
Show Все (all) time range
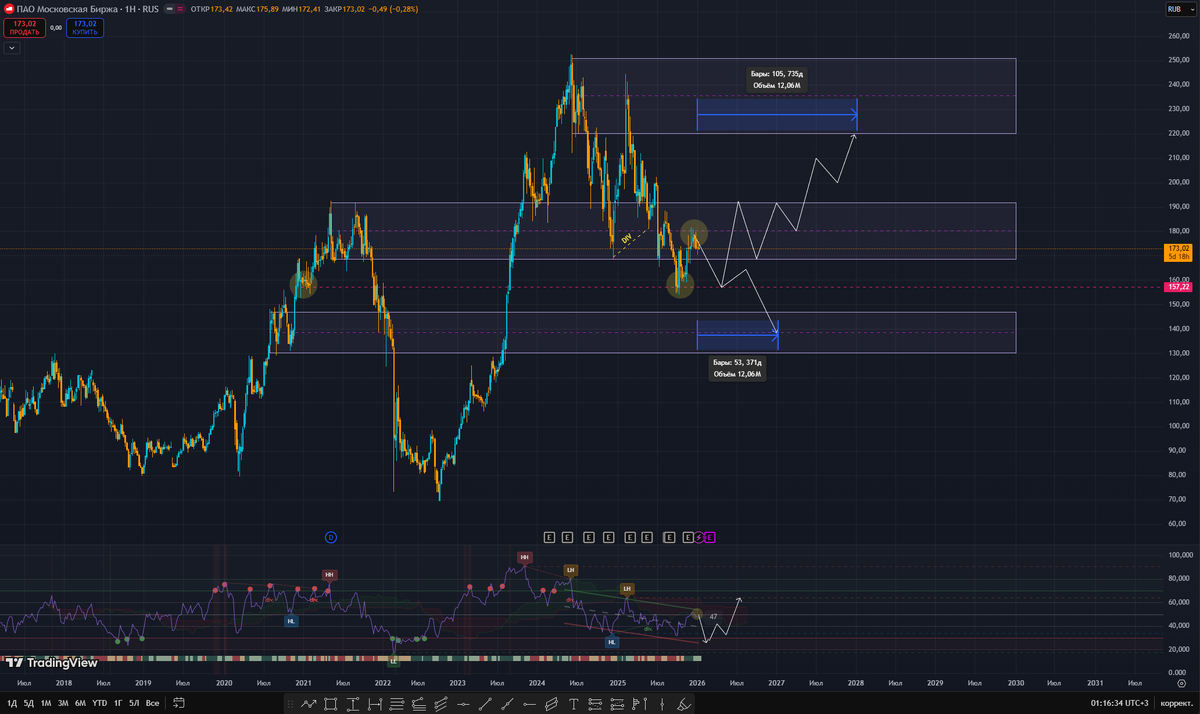click(152, 703)
